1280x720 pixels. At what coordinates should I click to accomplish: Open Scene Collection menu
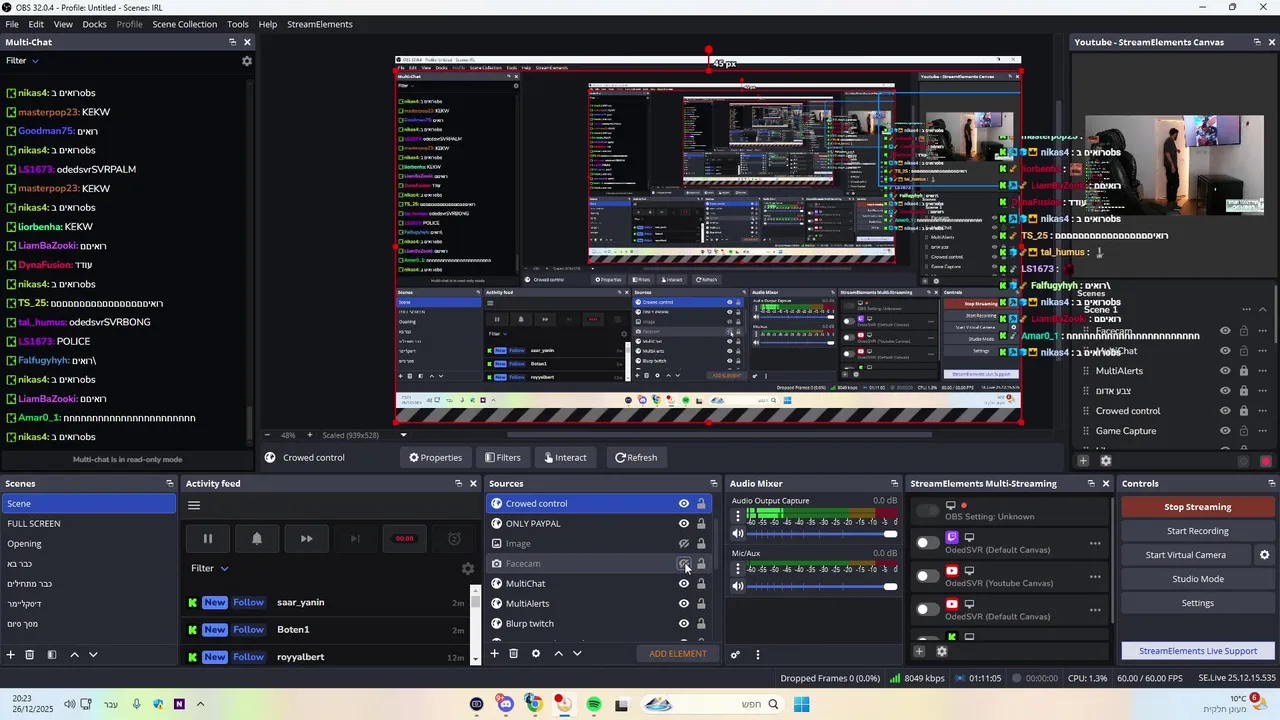point(184,24)
